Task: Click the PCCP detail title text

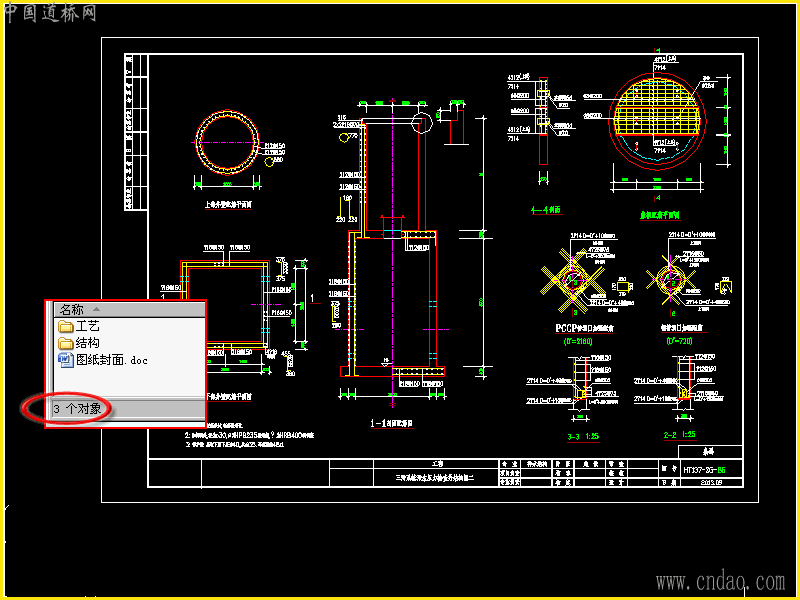Action: coord(584,328)
